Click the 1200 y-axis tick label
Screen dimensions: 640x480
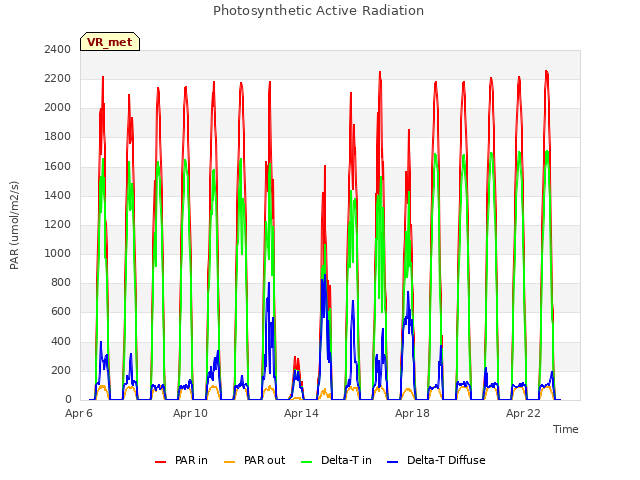coord(58,224)
